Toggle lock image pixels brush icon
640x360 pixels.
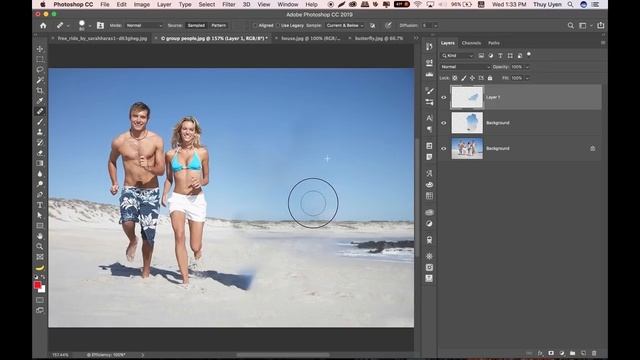pyautogui.click(x=463, y=78)
